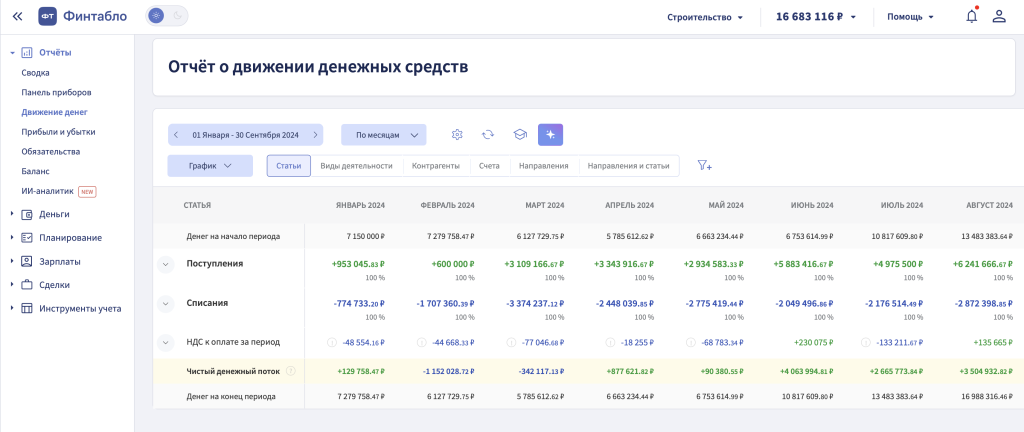Screen dimensions: 1024x432
Task: Click the Инструменты учета table icon
Action: point(27,308)
